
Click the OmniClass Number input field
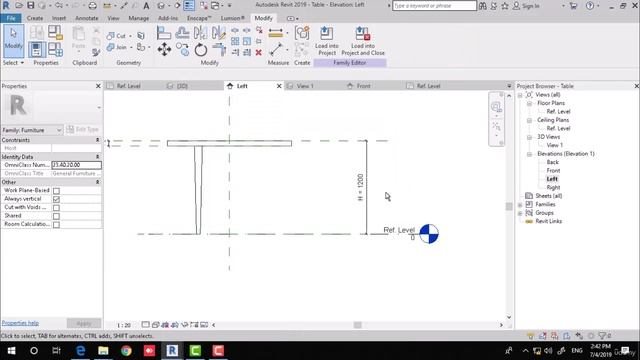(x=76, y=165)
